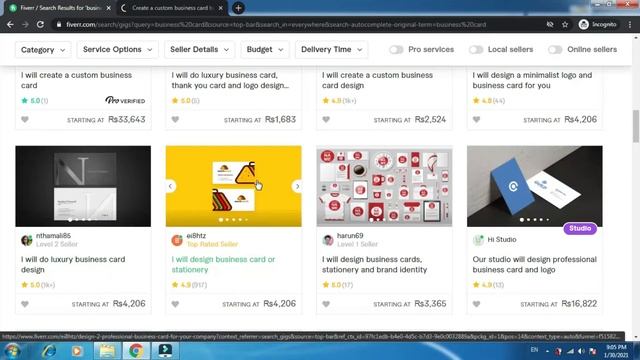The image size is (640, 360).
Task: Click the third-party cookies blocked eye icon
Action: click(550, 24)
